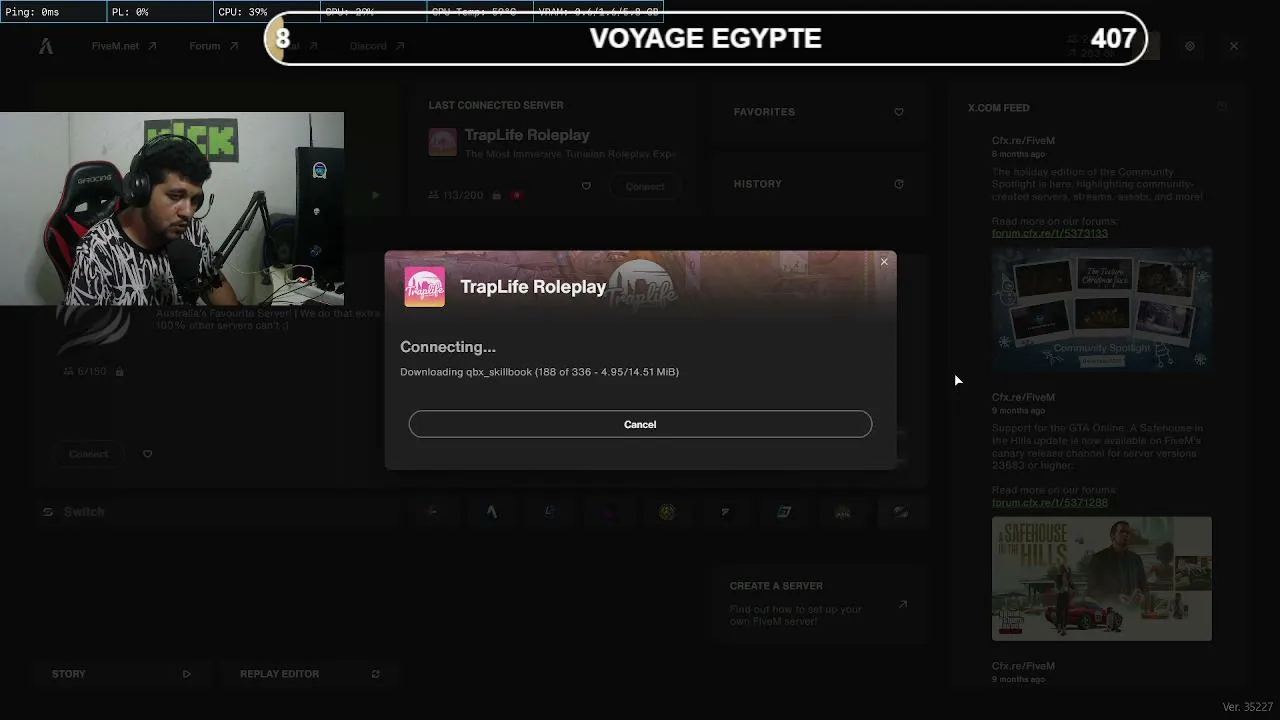Click Connect on the last connected server card
This screenshot has width=1280, height=720.
coord(645,186)
